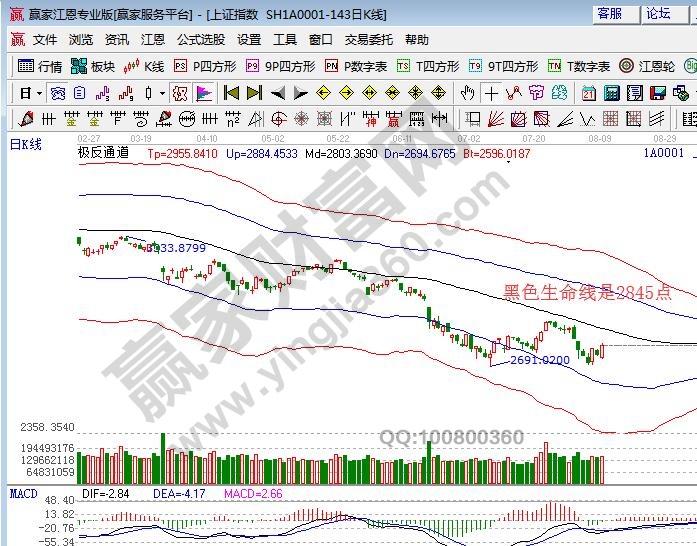
Task: Open the 交易委托 menu
Action: (x=370, y=40)
